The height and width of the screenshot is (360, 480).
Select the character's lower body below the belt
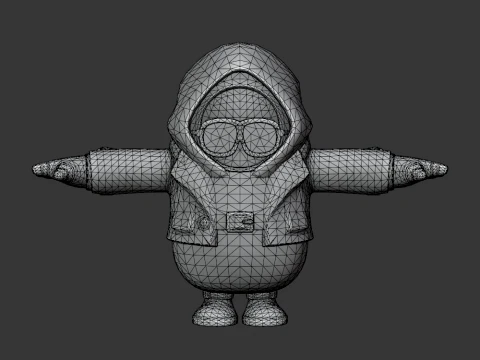click(x=240, y=263)
